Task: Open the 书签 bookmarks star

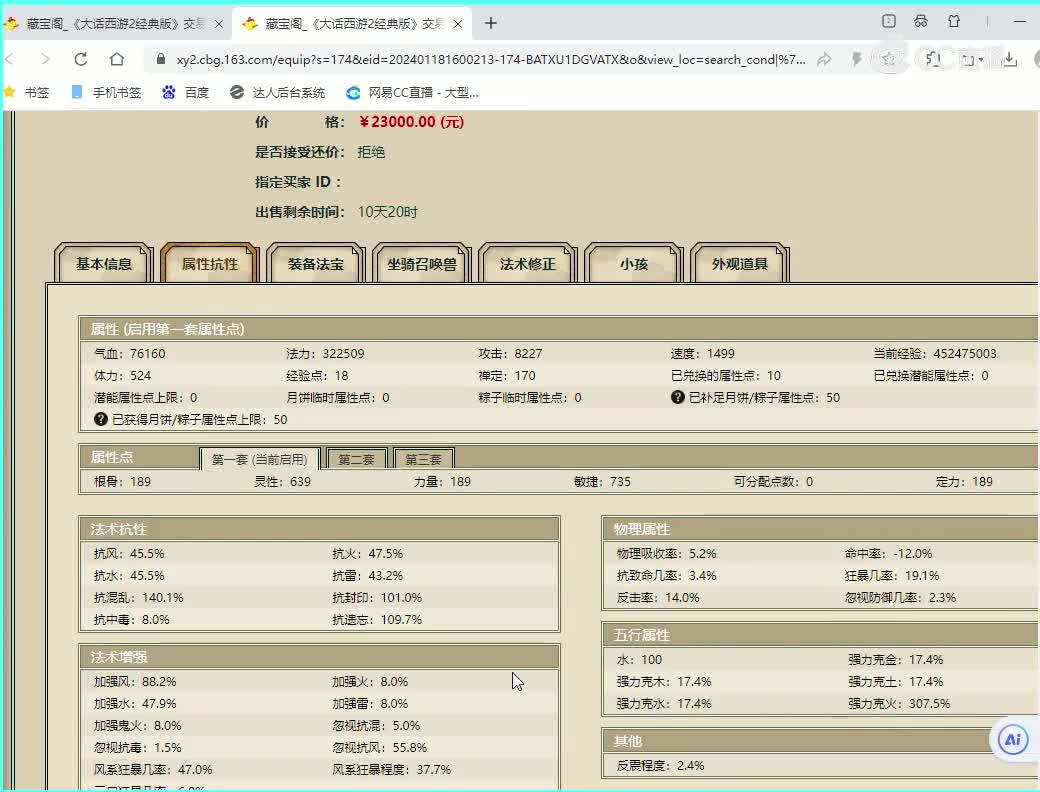Action: (27, 92)
